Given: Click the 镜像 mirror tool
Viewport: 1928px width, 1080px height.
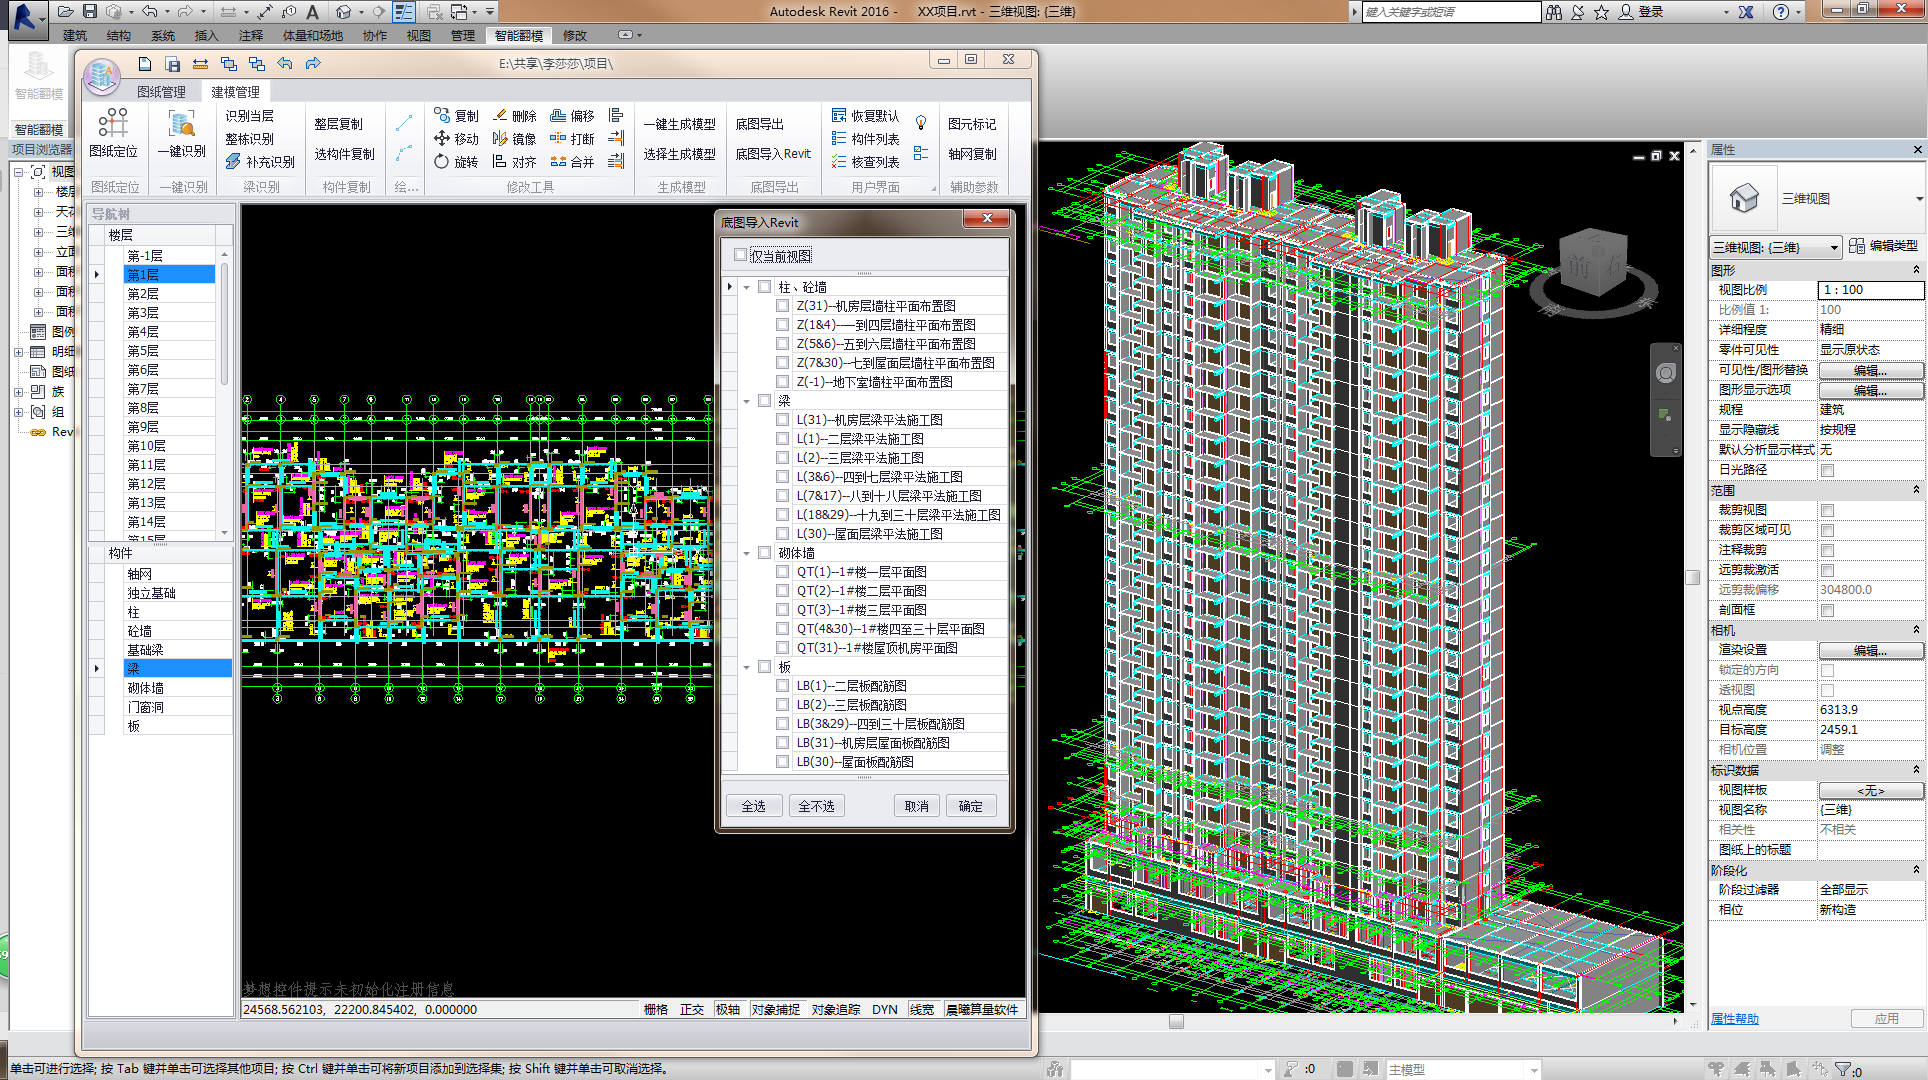Looking at the screenshot, I should tap(514, 139).
